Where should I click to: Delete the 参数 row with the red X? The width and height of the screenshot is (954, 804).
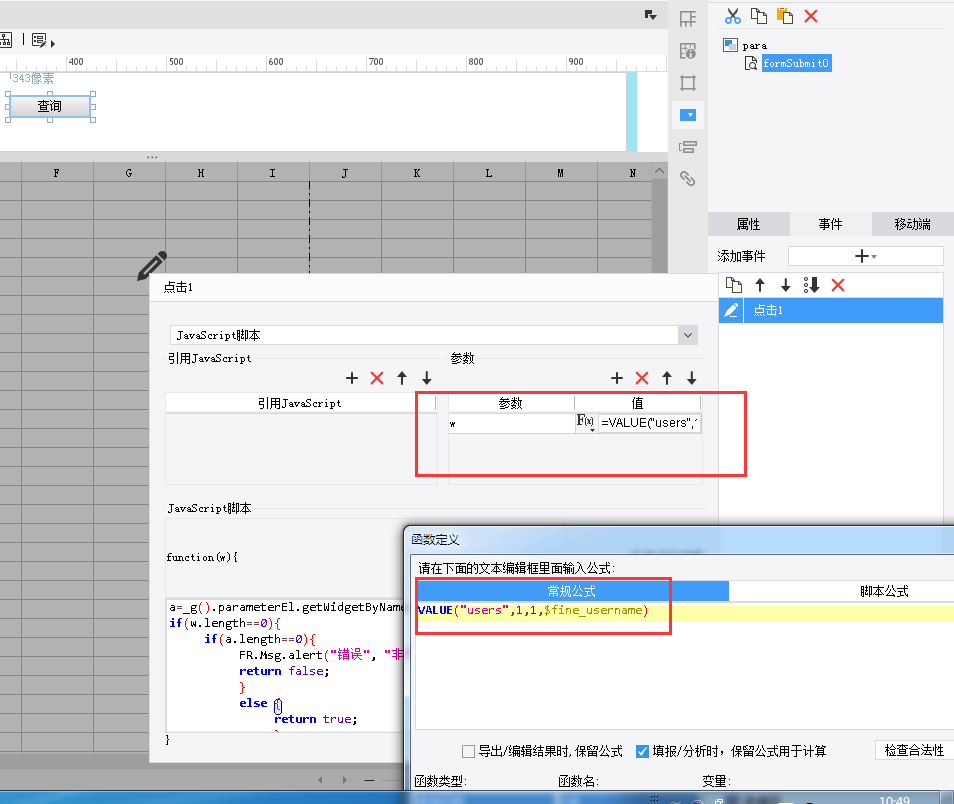tap(642, 378)
